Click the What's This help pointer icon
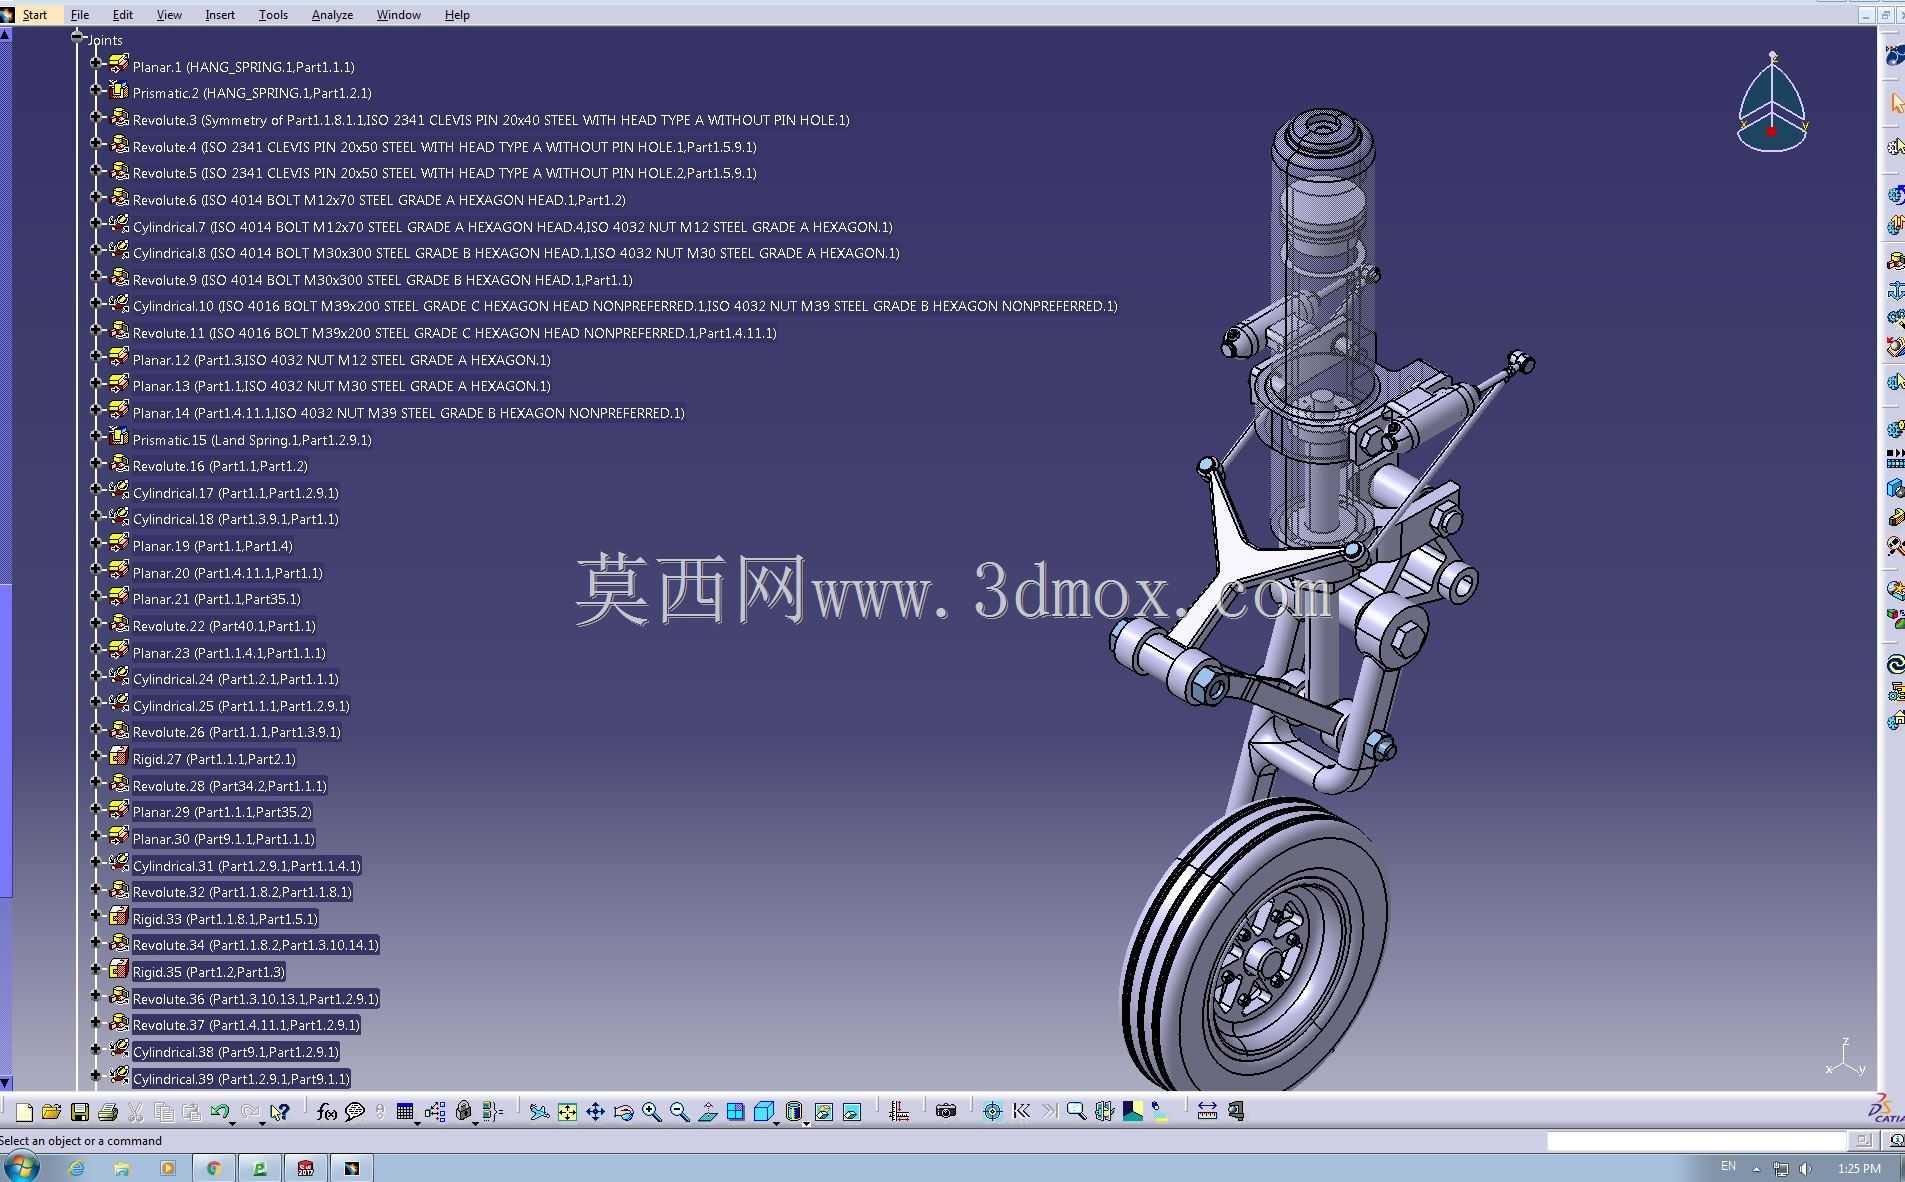This screenshot has width=1905, height=1182. [x=280, y=1111]
